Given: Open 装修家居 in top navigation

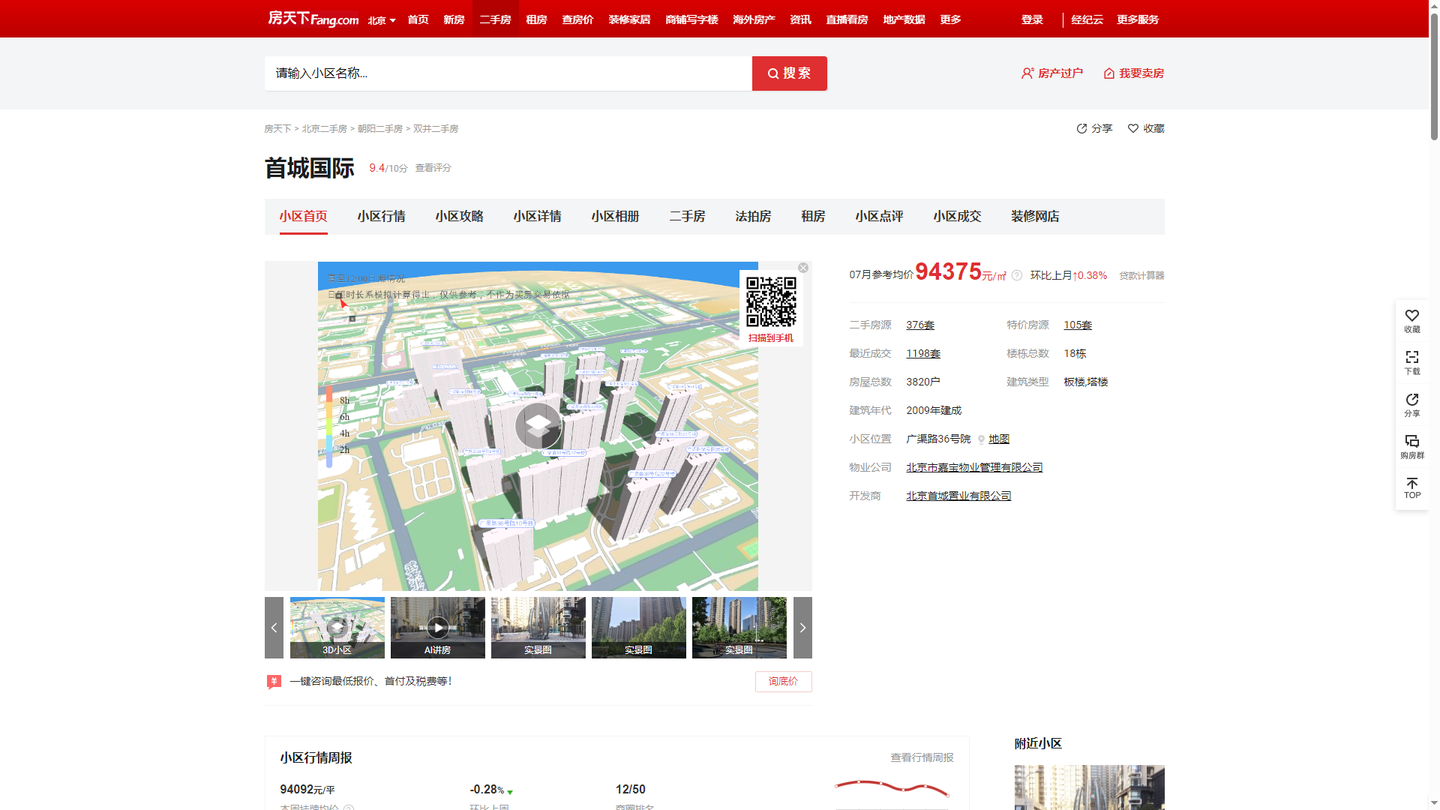Looking at the screenshot, I should 629,19.
